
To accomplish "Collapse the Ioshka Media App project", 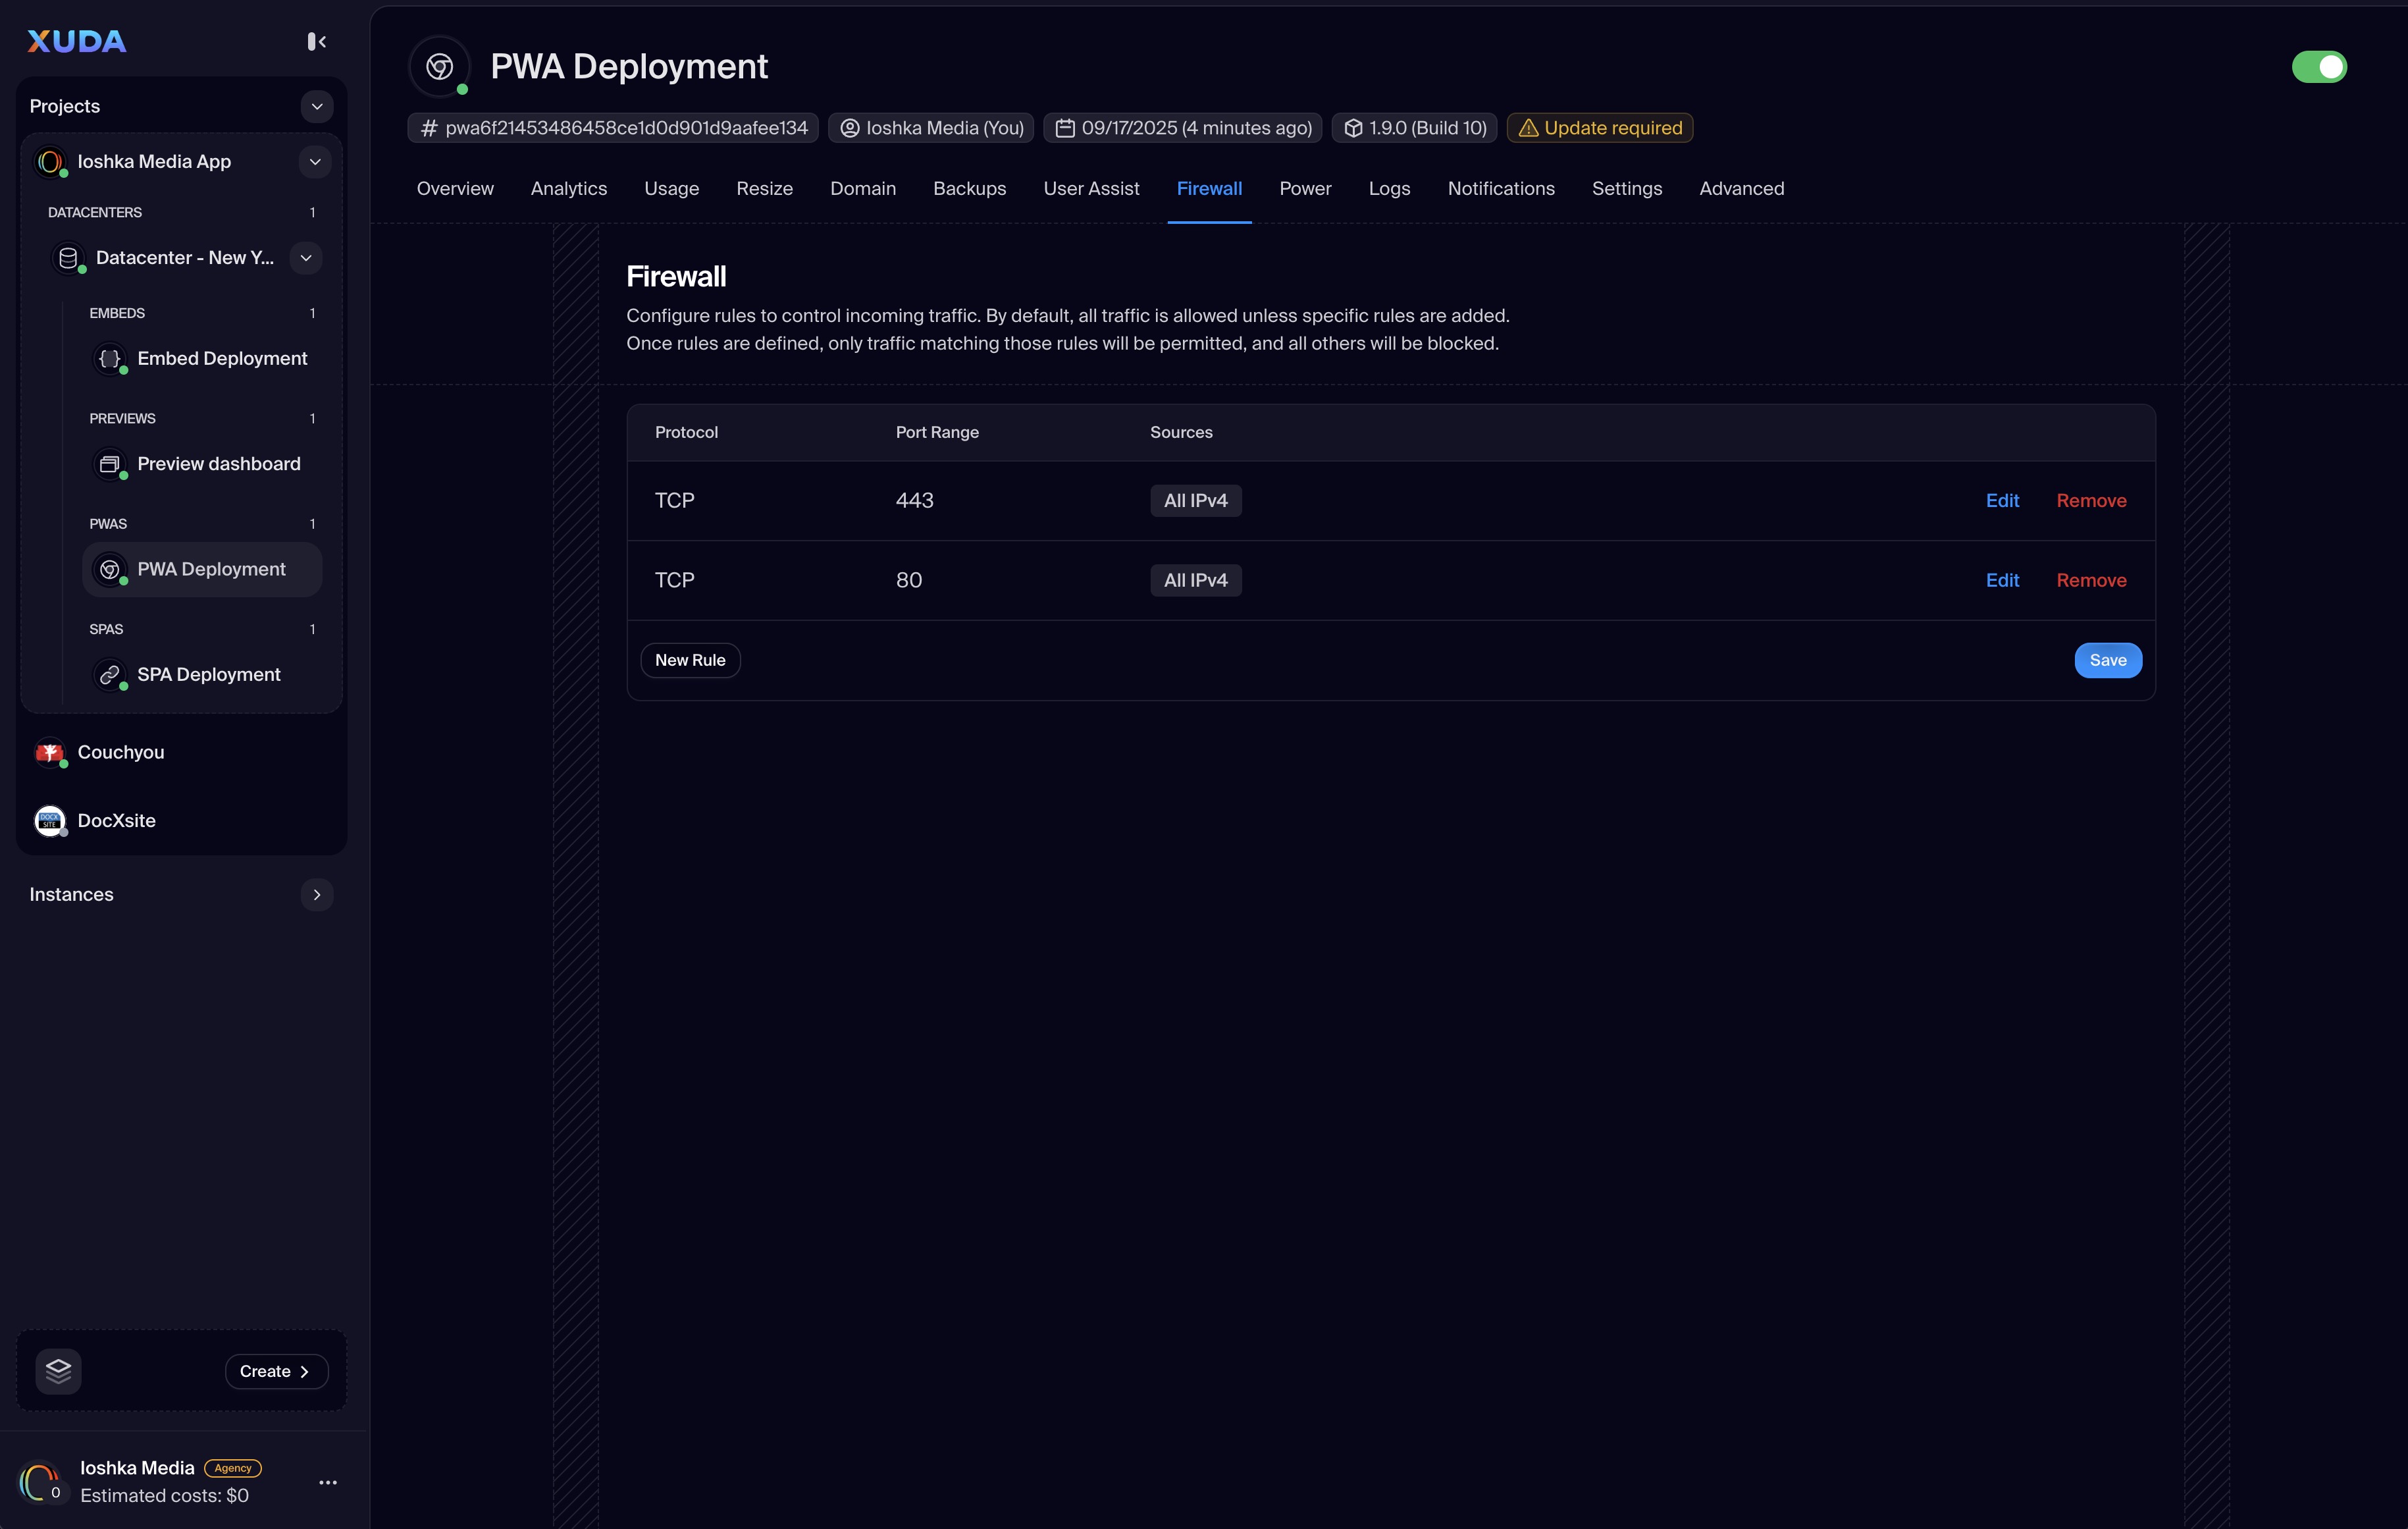I will (x=315, y=162).
